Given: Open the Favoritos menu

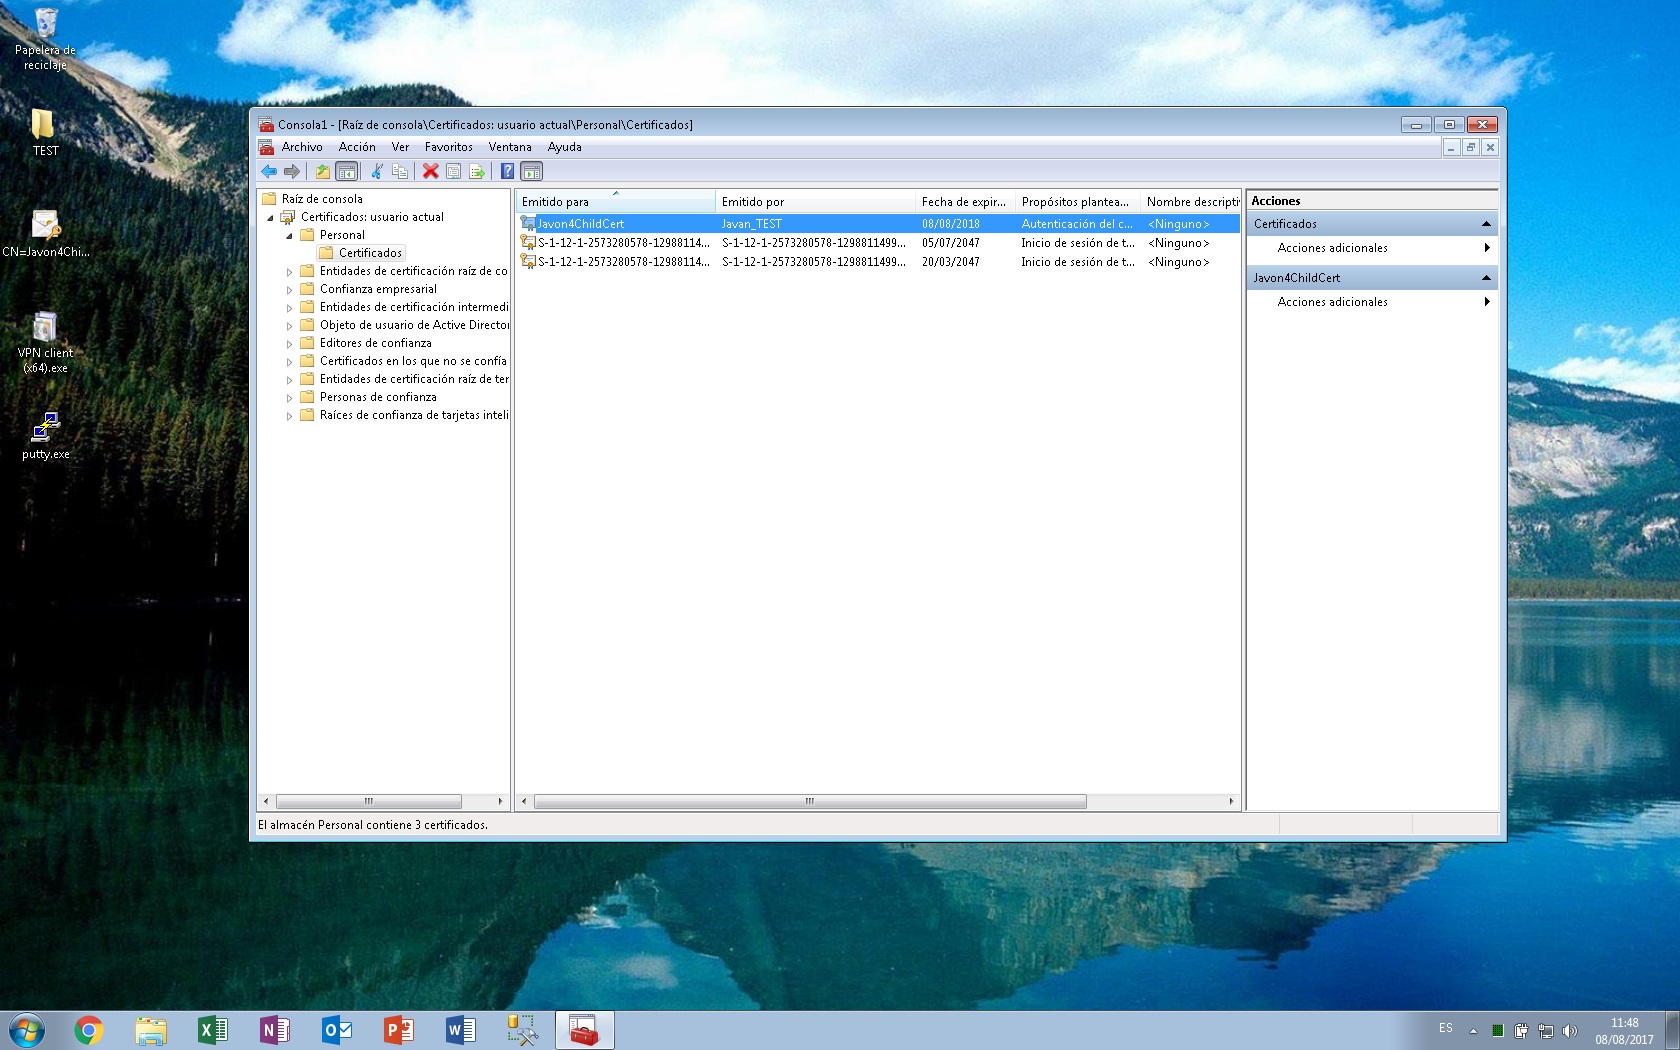Looking at the screenshot, I should point(448,147).
